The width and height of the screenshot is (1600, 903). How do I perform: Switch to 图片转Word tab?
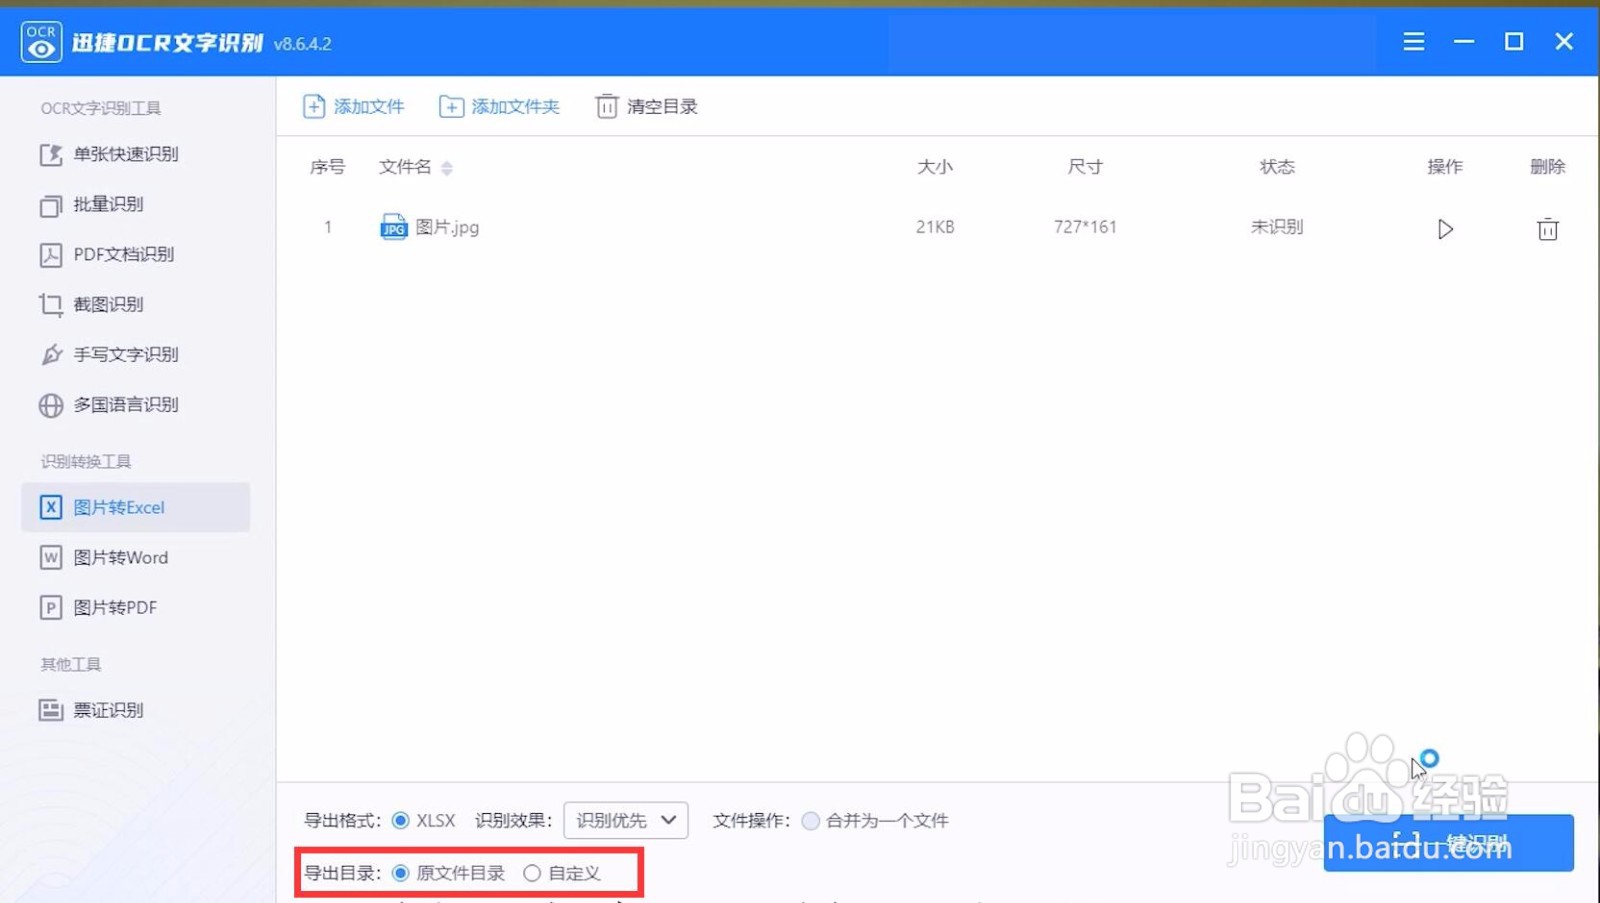click(121, 557)
